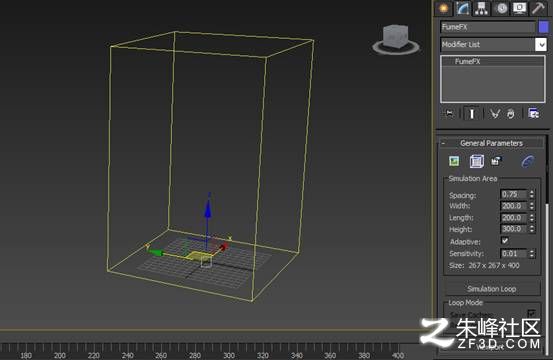This screenshot has height=360, width=553.
Task: Open the Create command panel tab
Action: tap(444, 8)
